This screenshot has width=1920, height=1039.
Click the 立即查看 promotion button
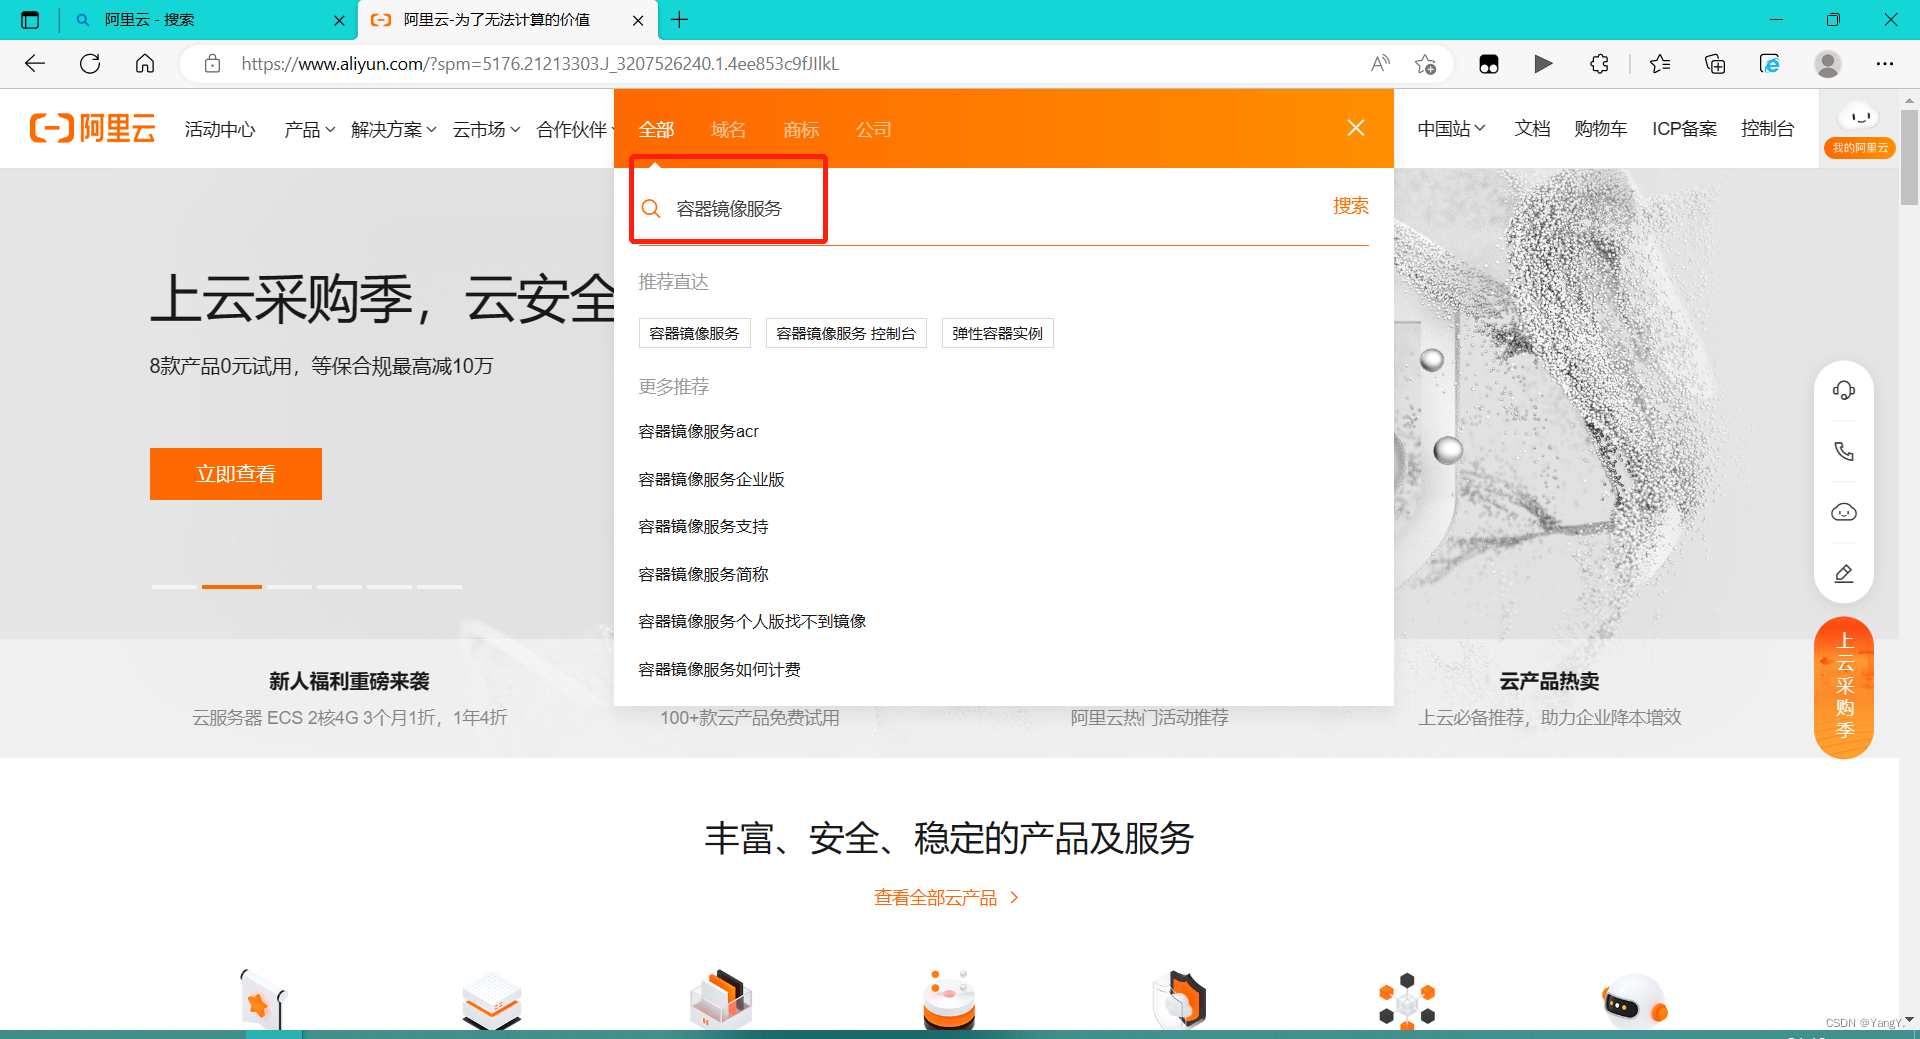pos(235,473)
